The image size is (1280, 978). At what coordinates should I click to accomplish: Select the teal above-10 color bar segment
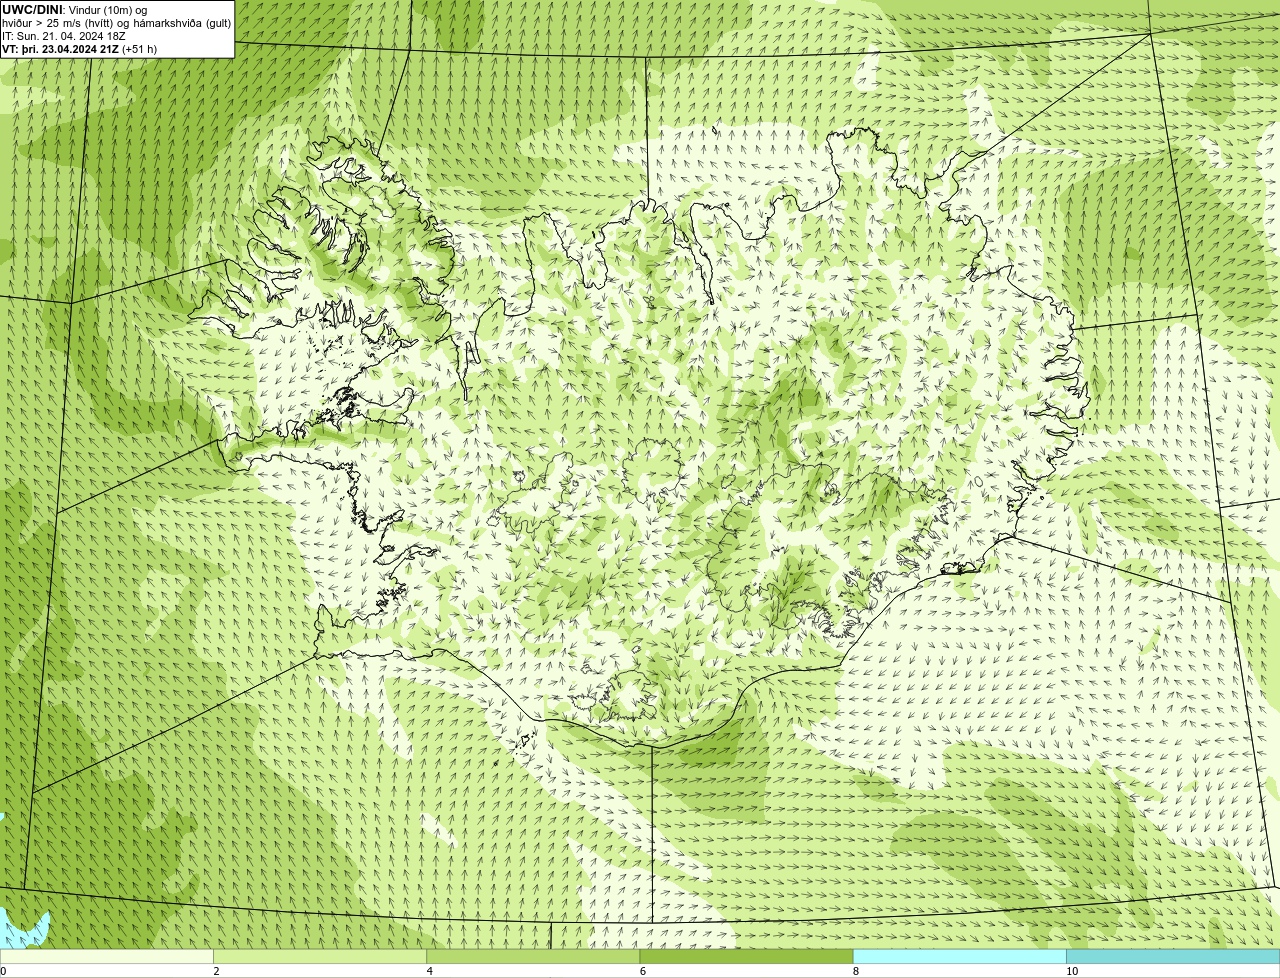click(x=1173, y=956)
